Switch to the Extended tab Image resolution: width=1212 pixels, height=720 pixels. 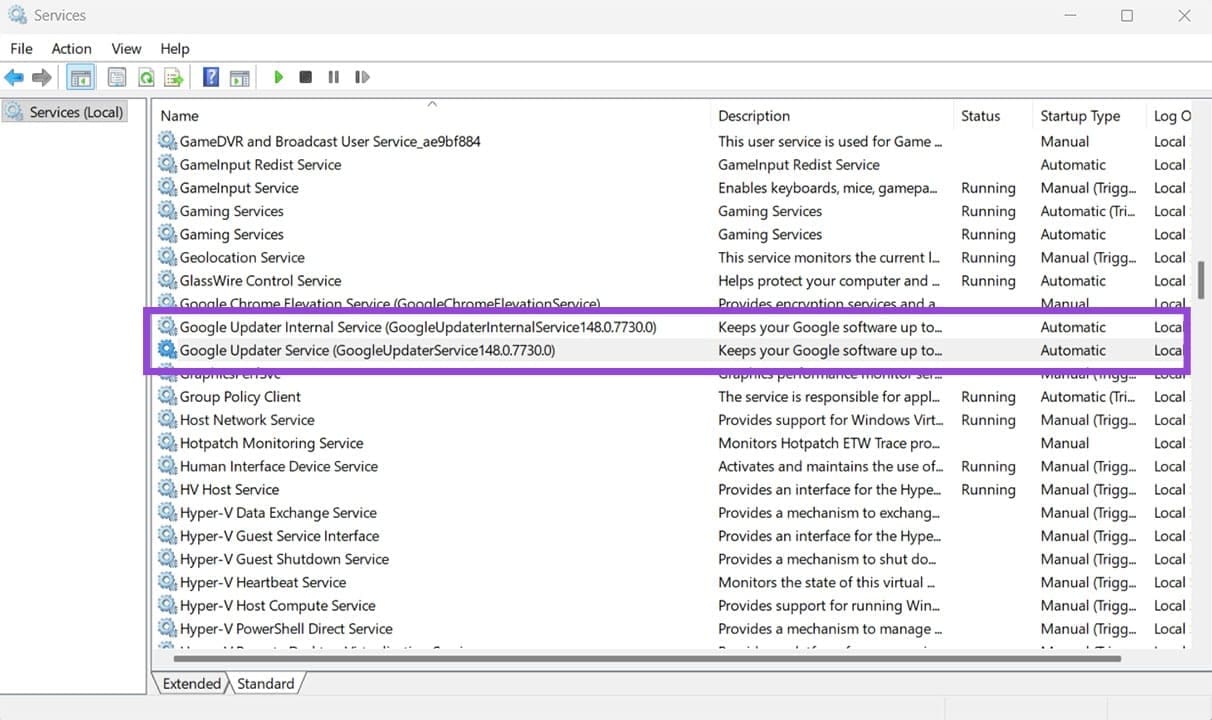point(191,684)
